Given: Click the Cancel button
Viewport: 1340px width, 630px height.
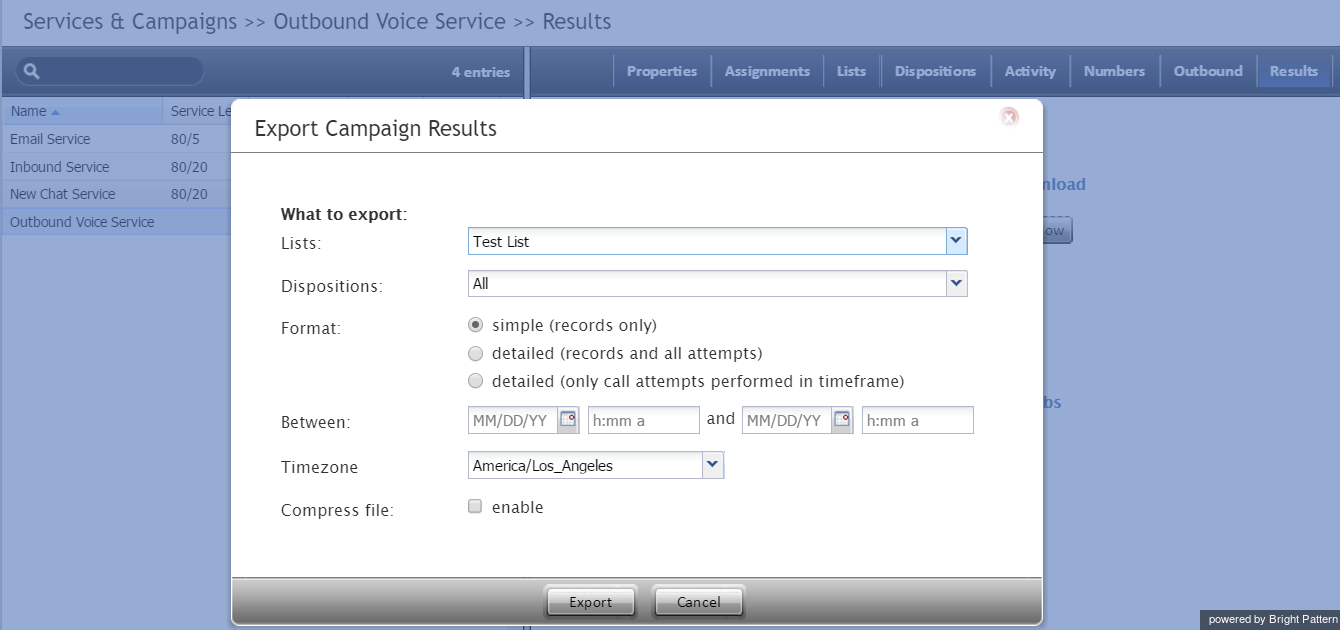Looking at the screenshot, I should pyautogui.click(x=698, y=602).
